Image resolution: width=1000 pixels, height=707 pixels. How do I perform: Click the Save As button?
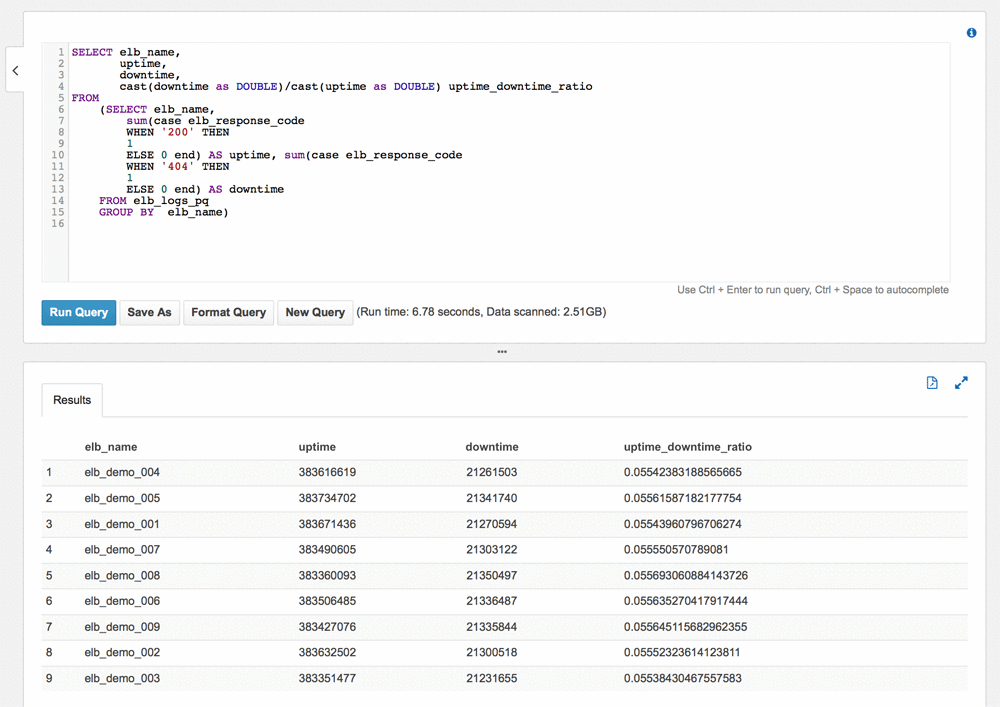149,312
